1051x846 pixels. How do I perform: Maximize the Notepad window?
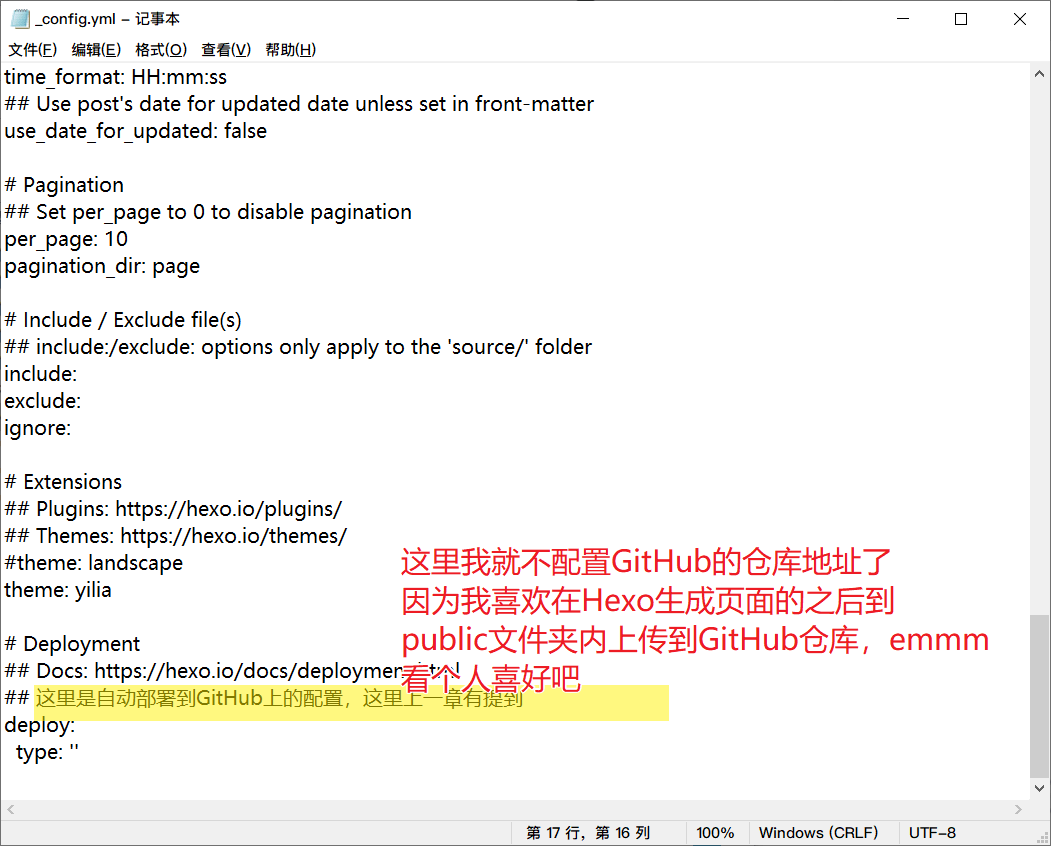[961, 19]
